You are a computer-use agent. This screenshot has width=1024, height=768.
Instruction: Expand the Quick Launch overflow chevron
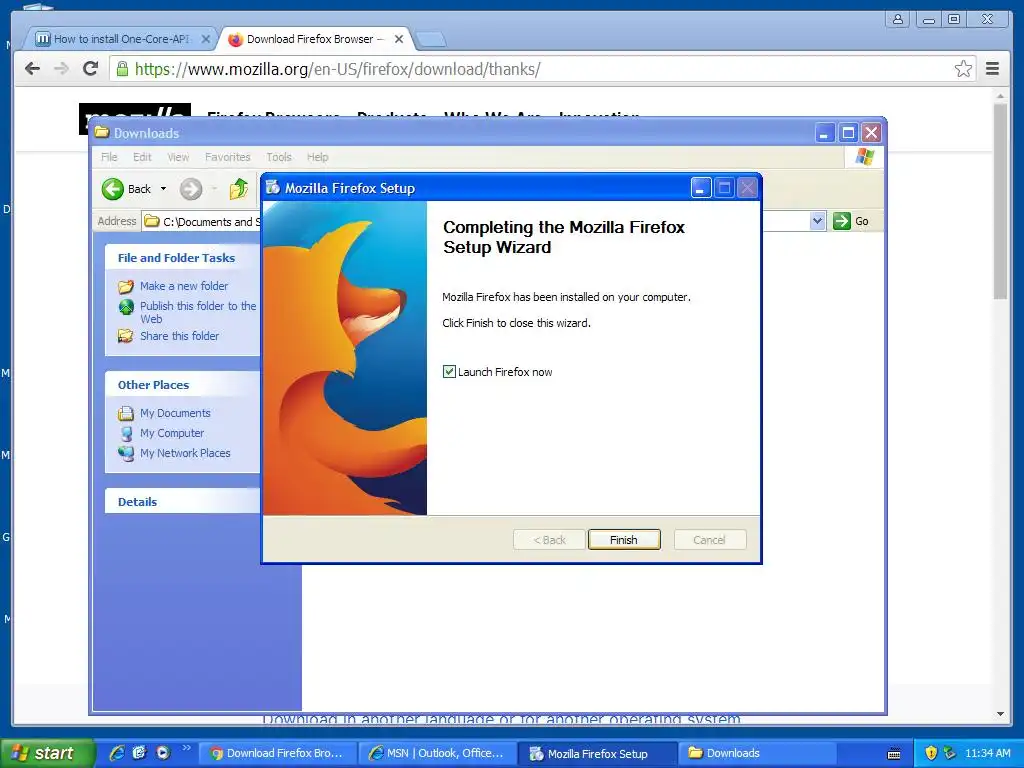coord(186,748)
